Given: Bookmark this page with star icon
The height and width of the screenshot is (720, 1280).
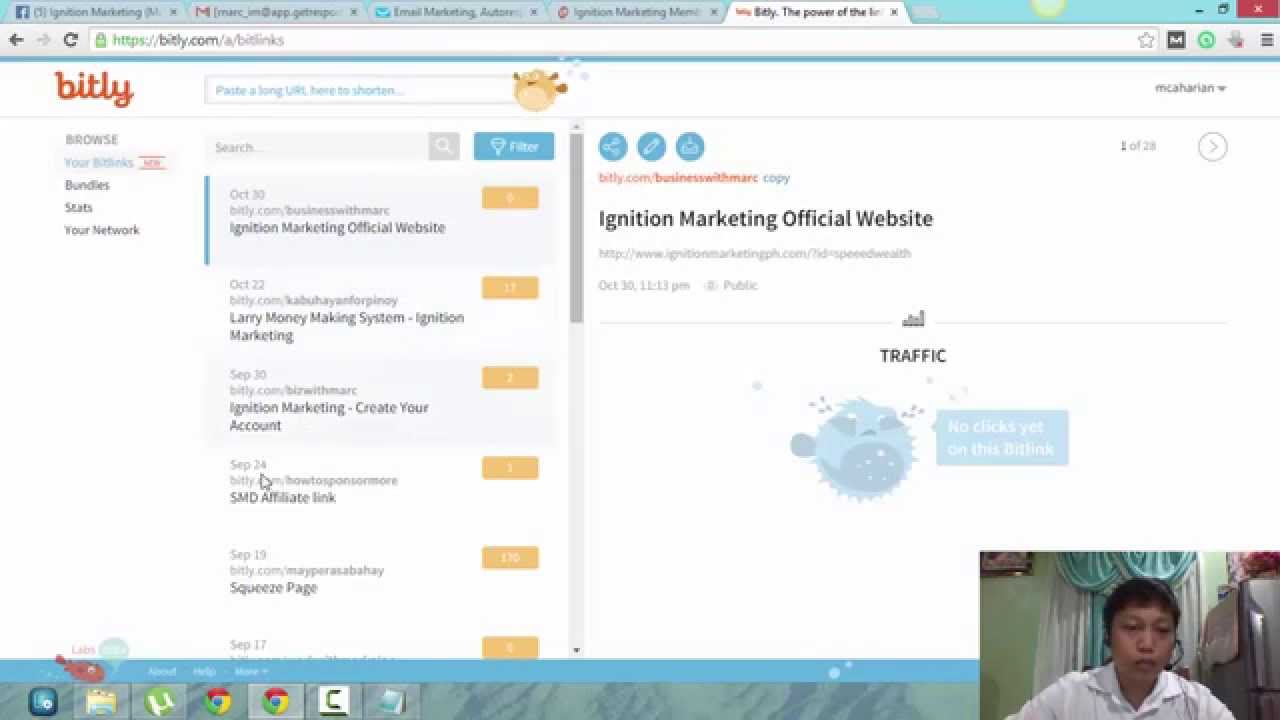Looking at the screenshot, I should tap(1146, 40).
